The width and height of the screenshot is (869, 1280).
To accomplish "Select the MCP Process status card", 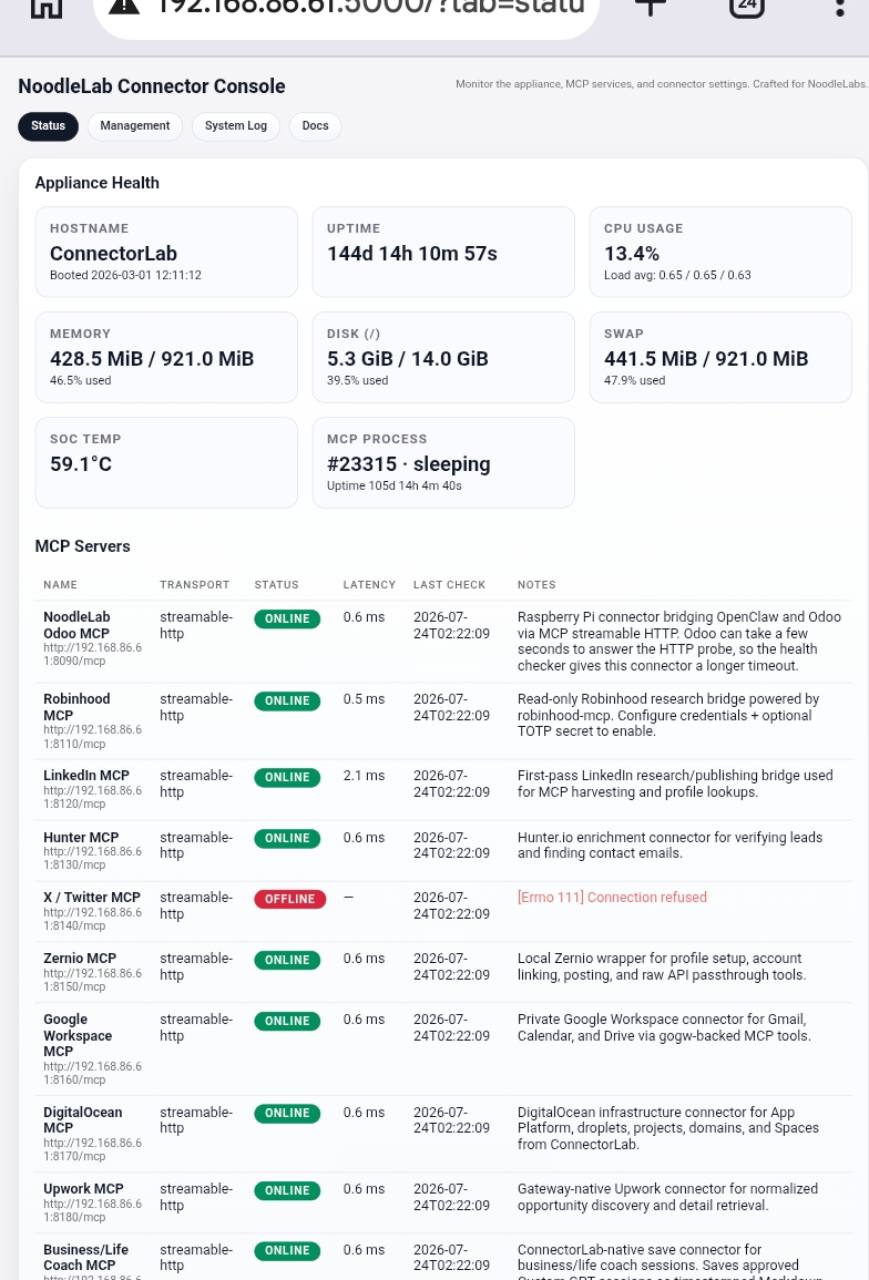I will click(x=443, y=463).
